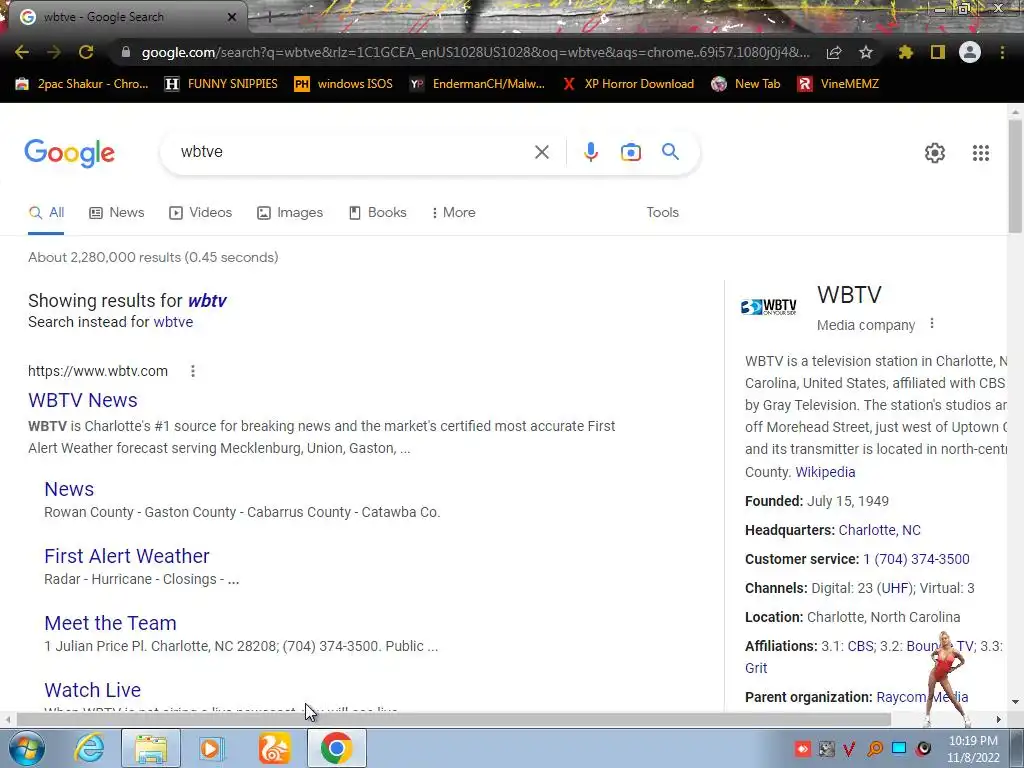Search by image with camera icon
This screenshot has width=1024, height=768.
[630, 152]
